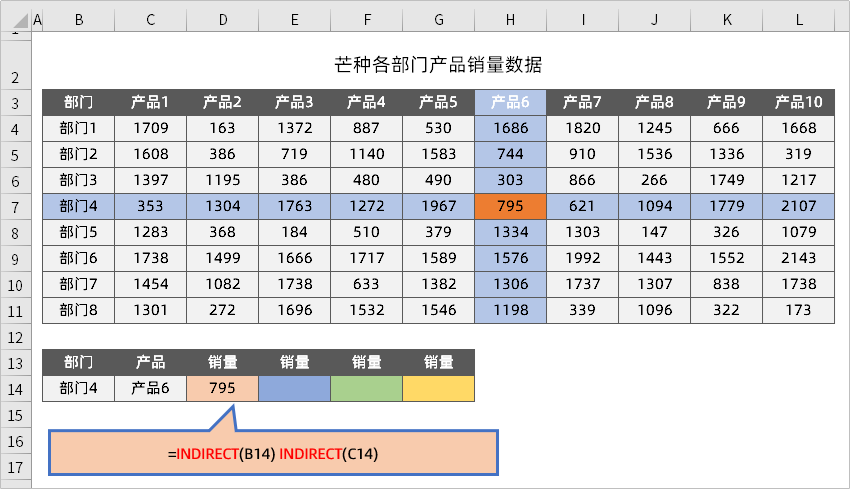Select the row 7 header
Viewport: 850px width, 489px height.
(16, 206)
